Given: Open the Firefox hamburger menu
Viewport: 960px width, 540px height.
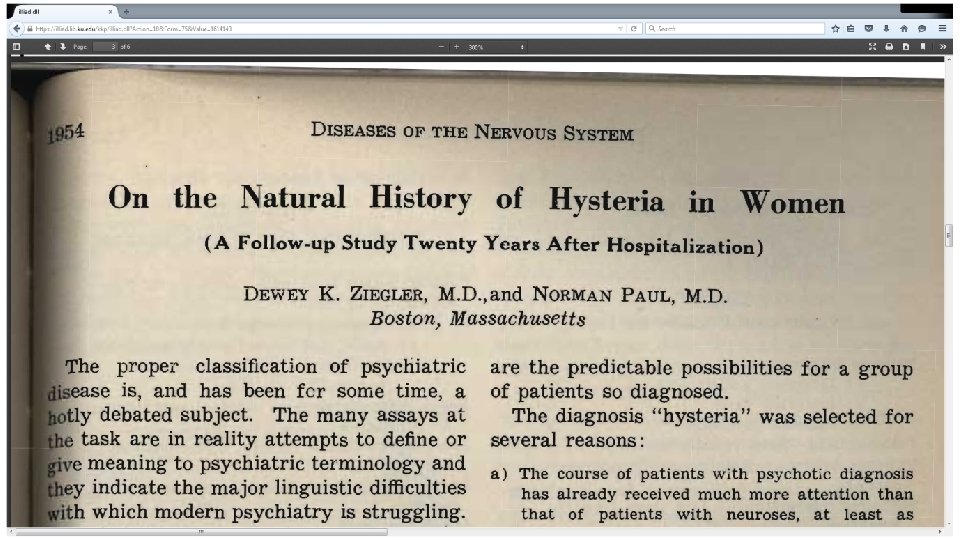Looking at the screenshot, I should [x=943, y=28].
